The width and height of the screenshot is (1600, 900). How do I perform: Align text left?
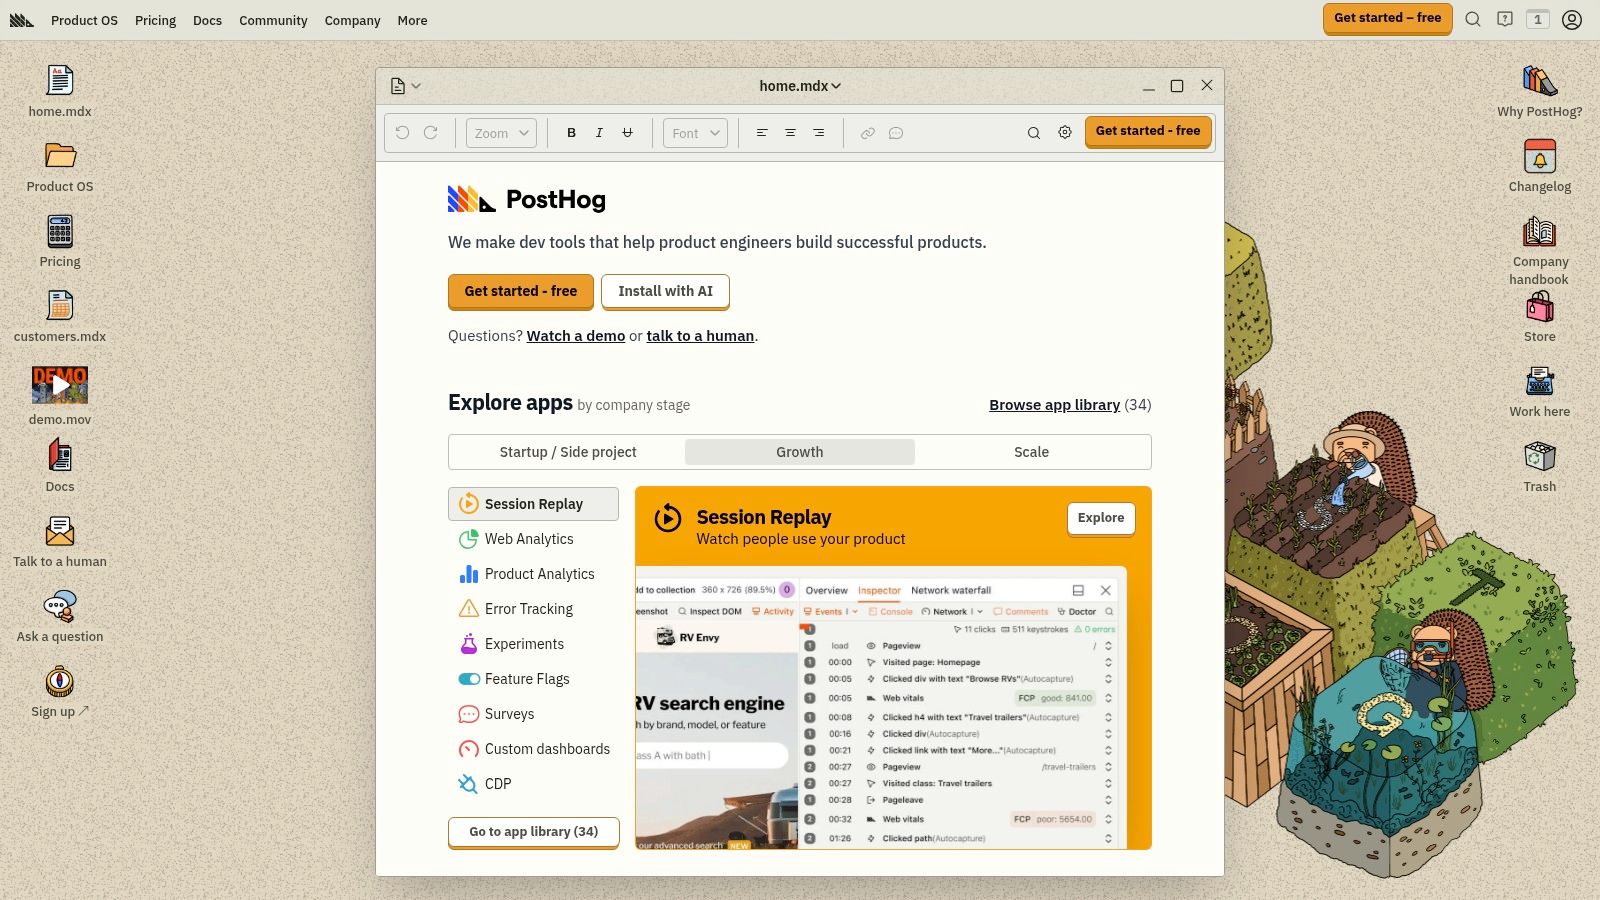pos(762,133)
